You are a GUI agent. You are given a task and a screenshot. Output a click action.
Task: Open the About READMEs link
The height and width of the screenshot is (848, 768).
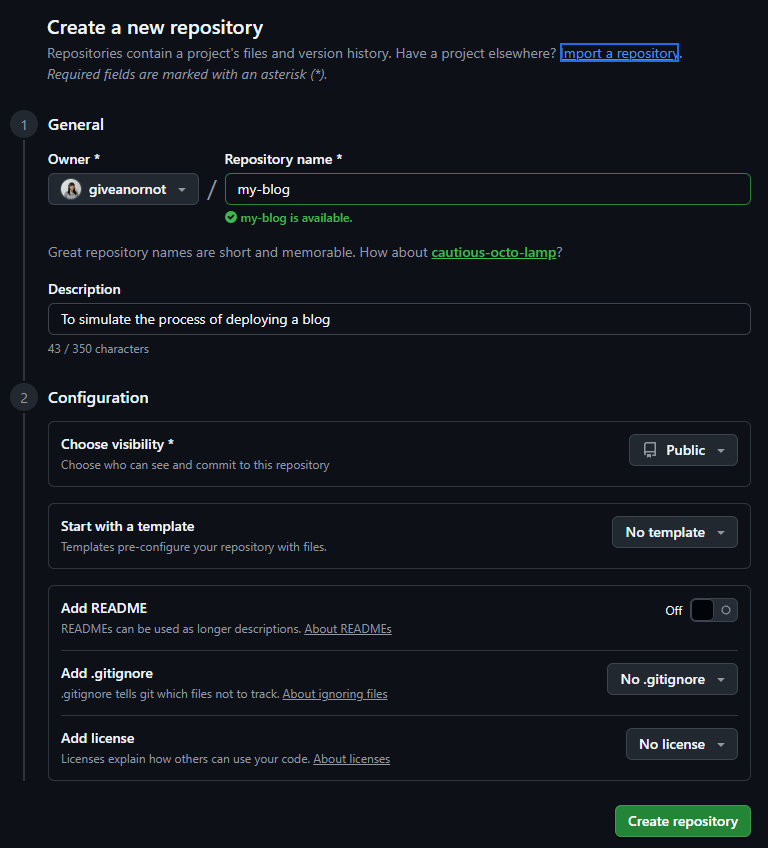(348, 629)
